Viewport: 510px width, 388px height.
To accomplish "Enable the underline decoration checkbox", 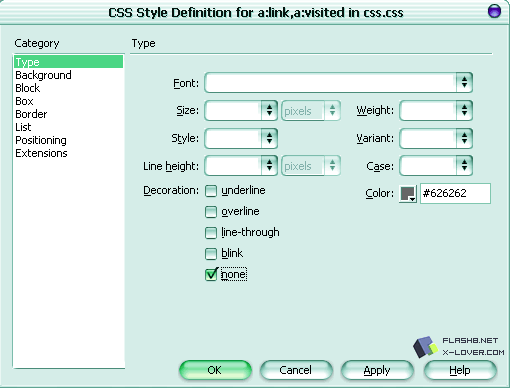I will (x=211, y=191).
